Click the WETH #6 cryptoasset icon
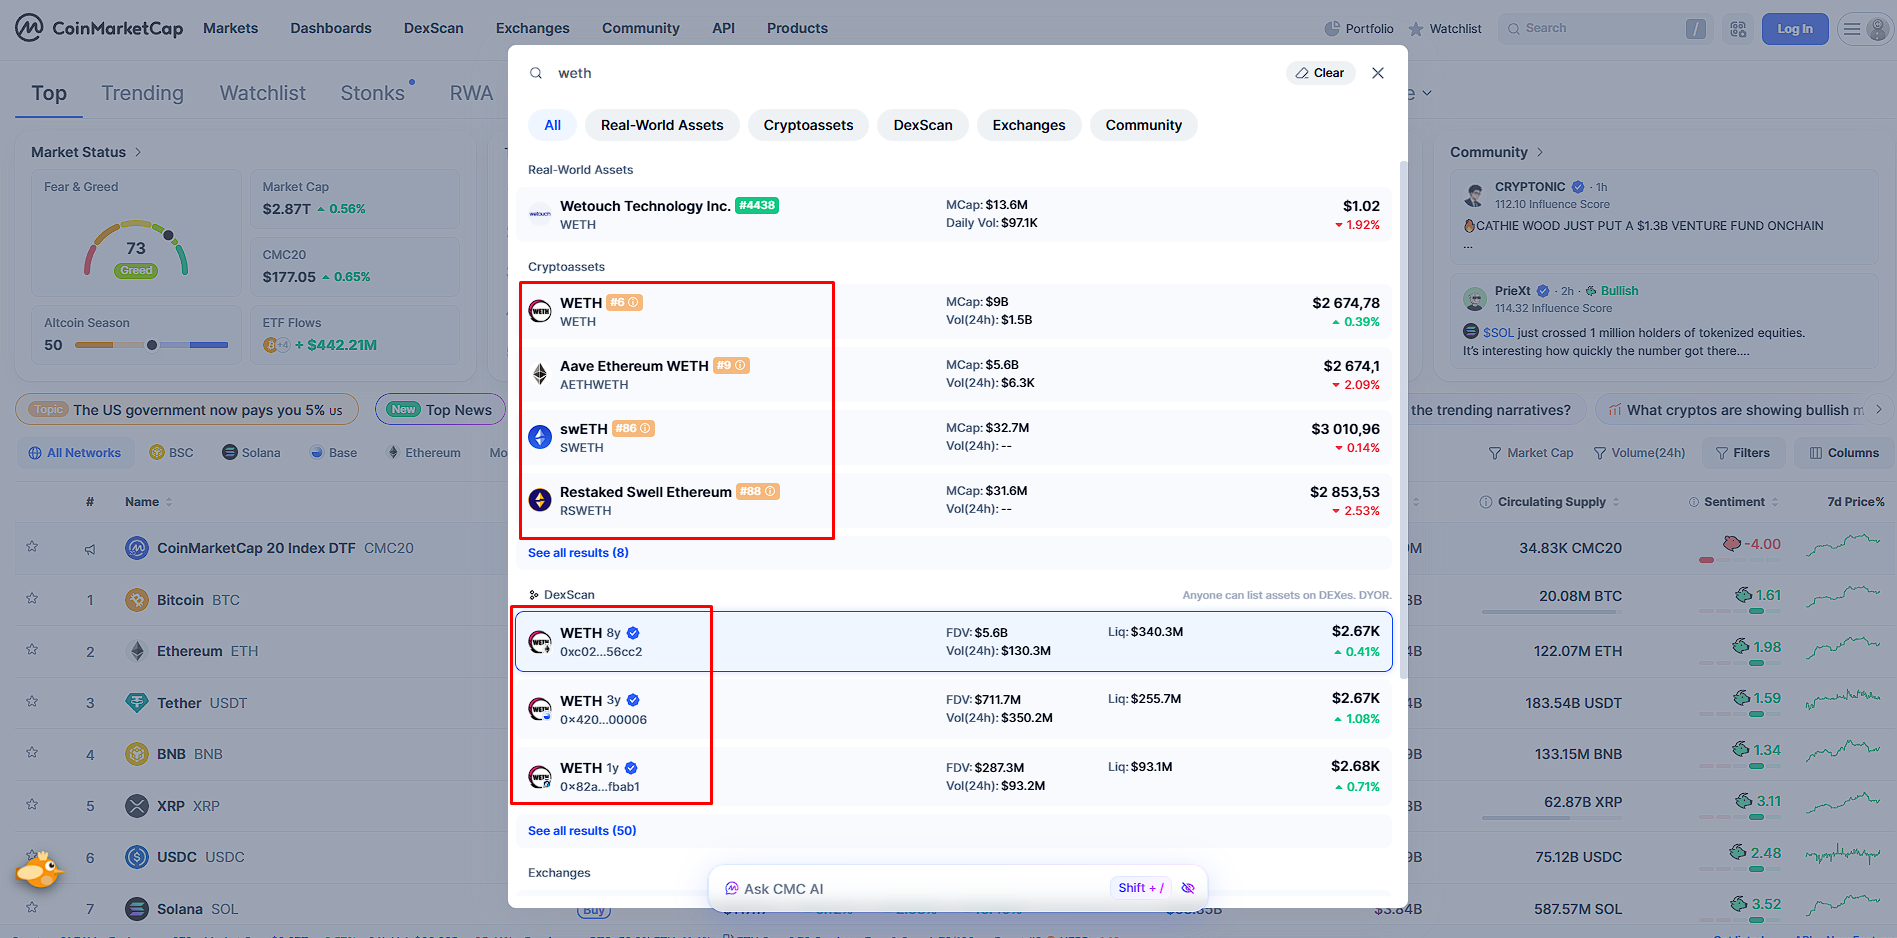The height and width of the screenshot is (938, 1897). pyautogui.click(x=540, y=311)
